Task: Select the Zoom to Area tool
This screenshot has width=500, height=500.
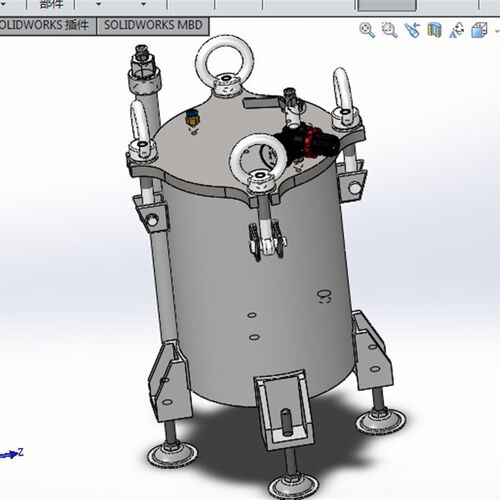Action: click(x=389, y=30)
